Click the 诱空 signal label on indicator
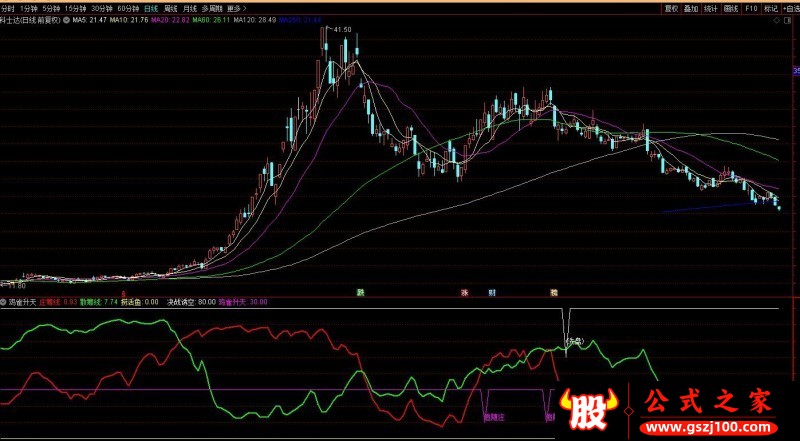The image size is (800, 441). 574,342
